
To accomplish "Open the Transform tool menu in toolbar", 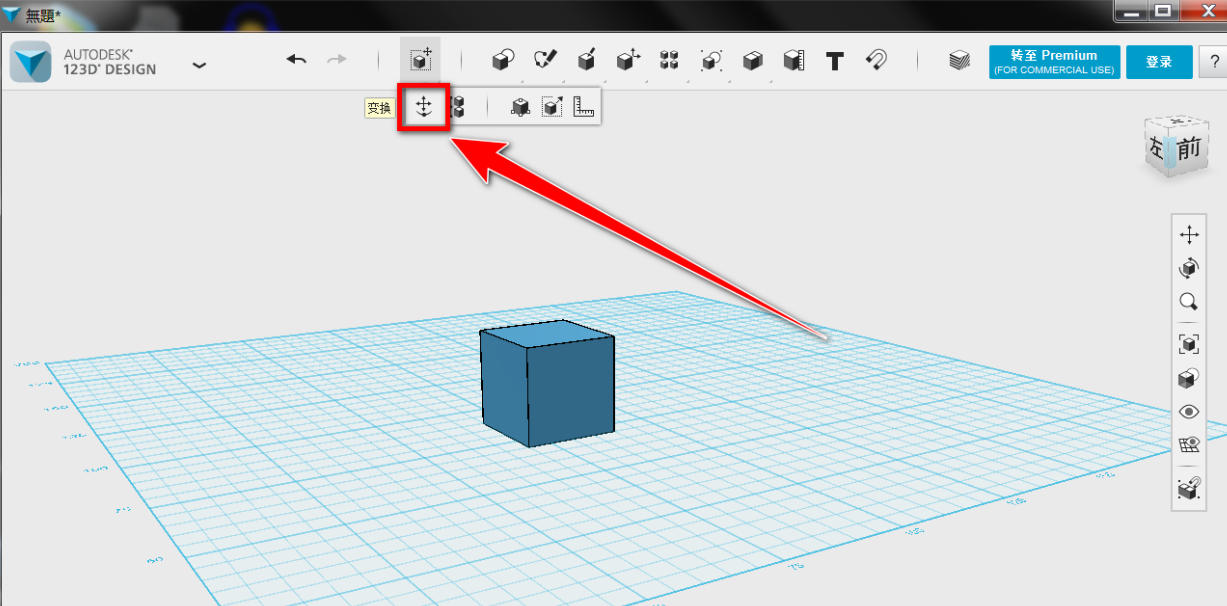I will click(421, 60).
